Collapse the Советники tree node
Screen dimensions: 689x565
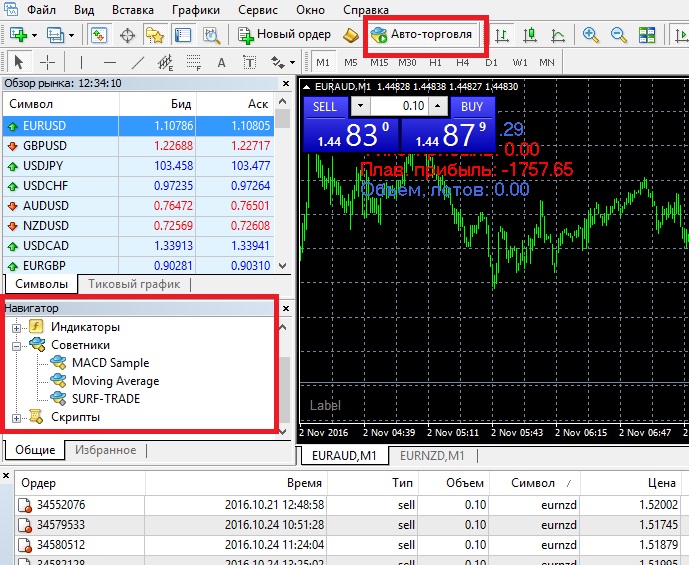16,345
